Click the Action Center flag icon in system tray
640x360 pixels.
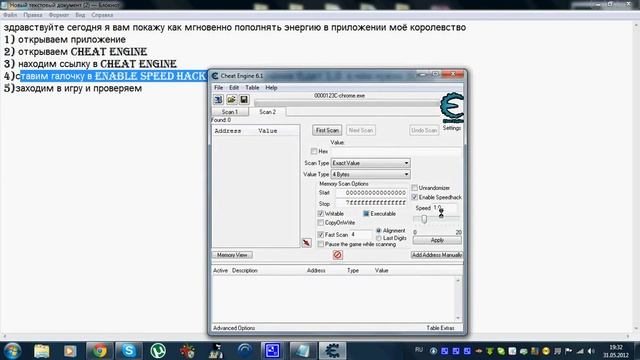coord(568,351)
